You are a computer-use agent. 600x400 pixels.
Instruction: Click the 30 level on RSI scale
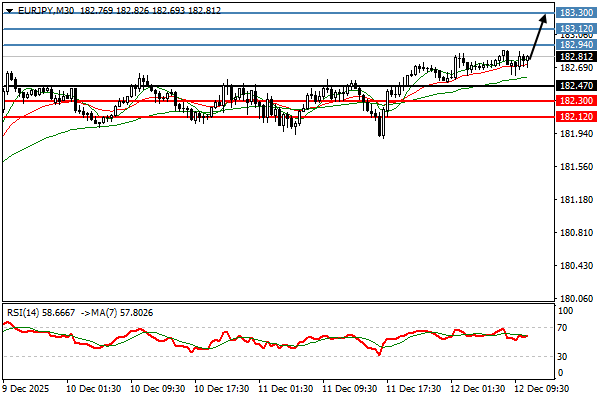click(564, 357)
